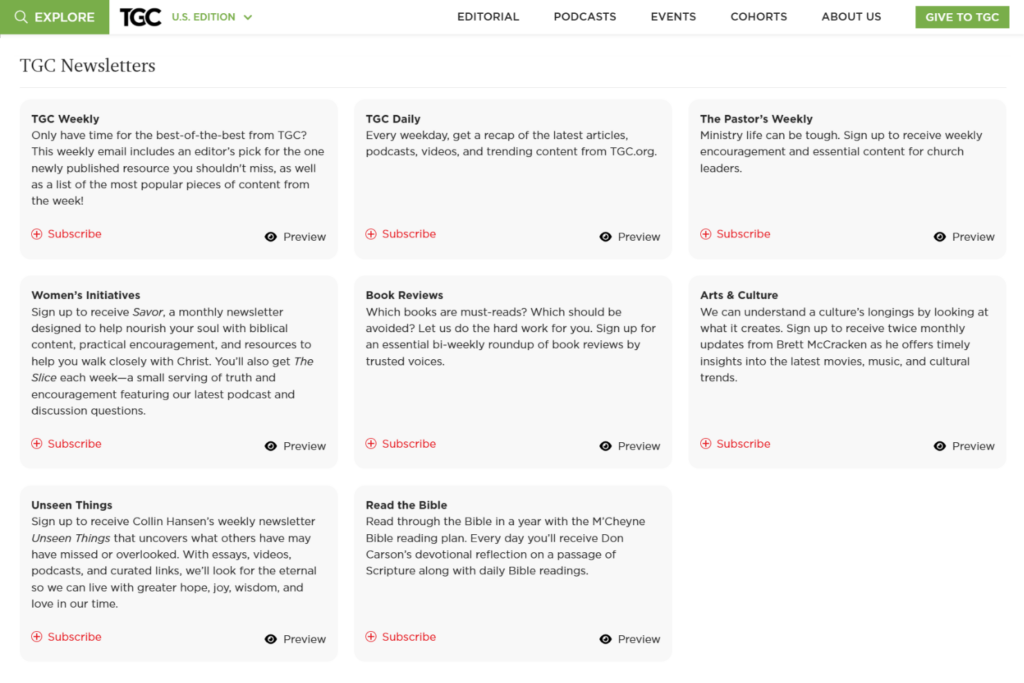
Task: Preview the Unseen Things newsletter
Action: 295,639
